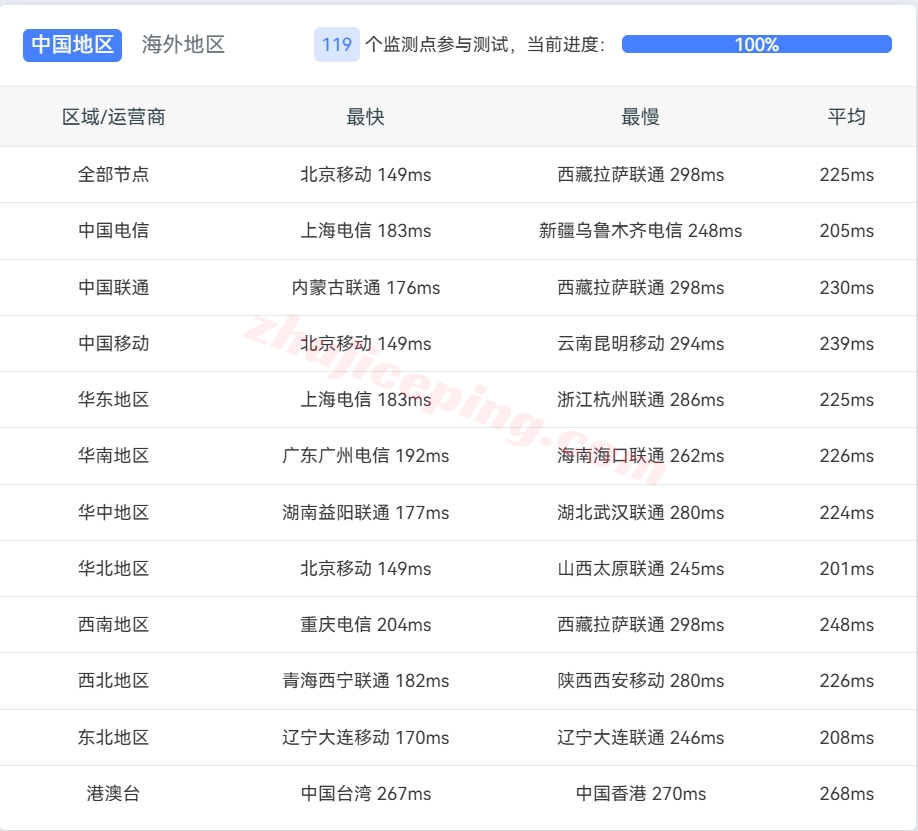Select the 华中地区 row label
The height and width of the screenshot is (831, 918).
point(114,512)
